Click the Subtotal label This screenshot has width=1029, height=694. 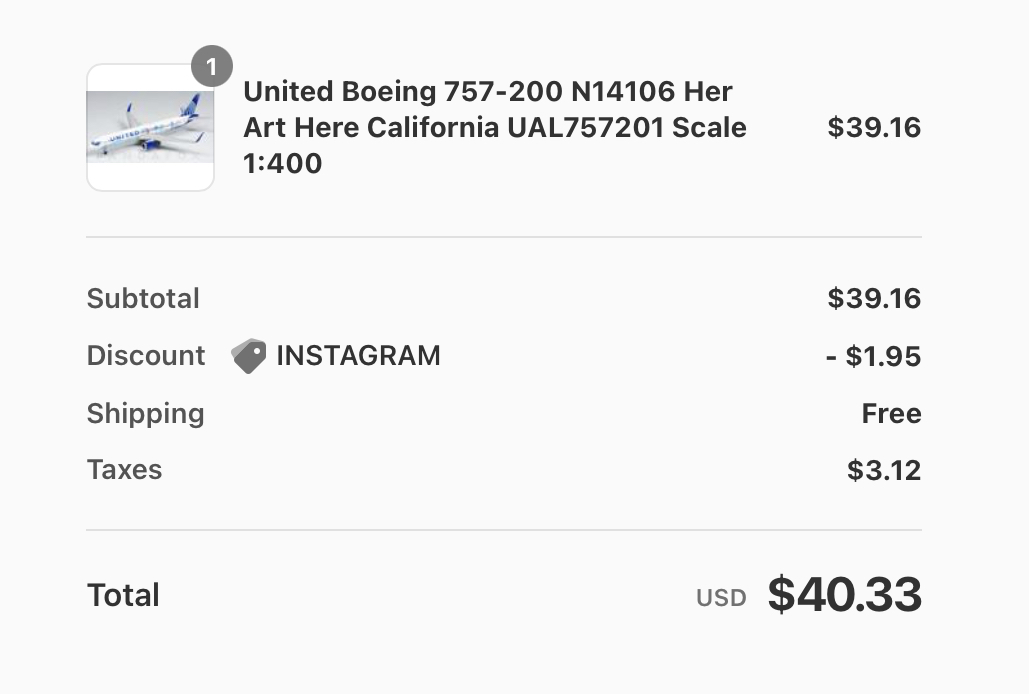143,299
